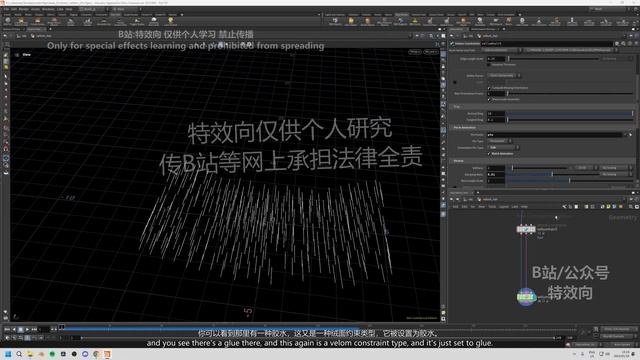640x360 pixels.
Task: Click the topmost icon in the viewport right display toolbar
Action: 443,53
